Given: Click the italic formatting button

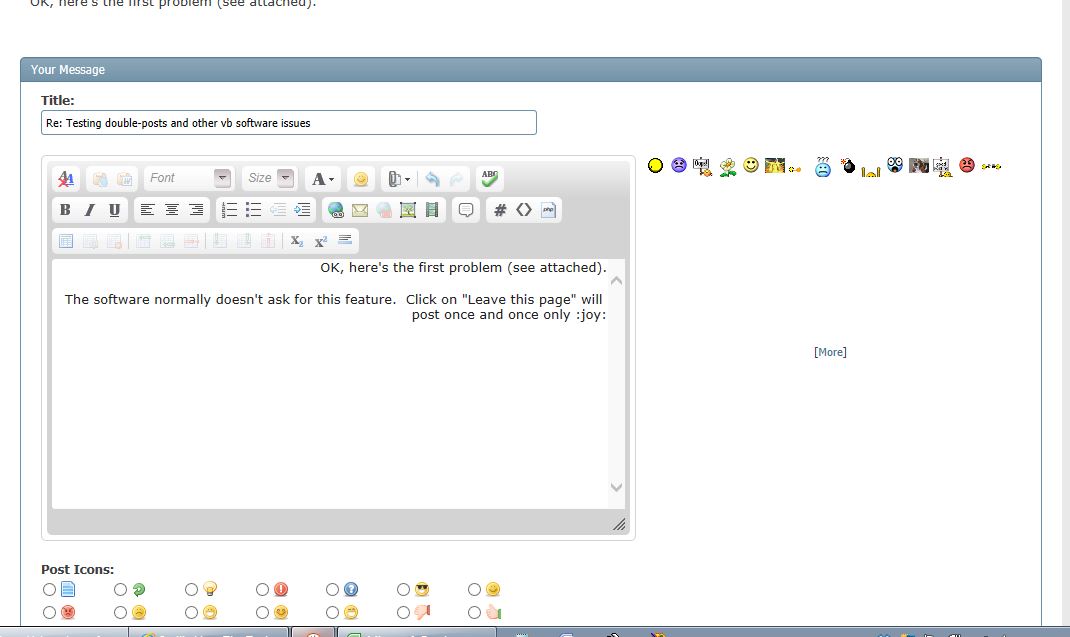Looking at the screenshot, I should (89, 210).
